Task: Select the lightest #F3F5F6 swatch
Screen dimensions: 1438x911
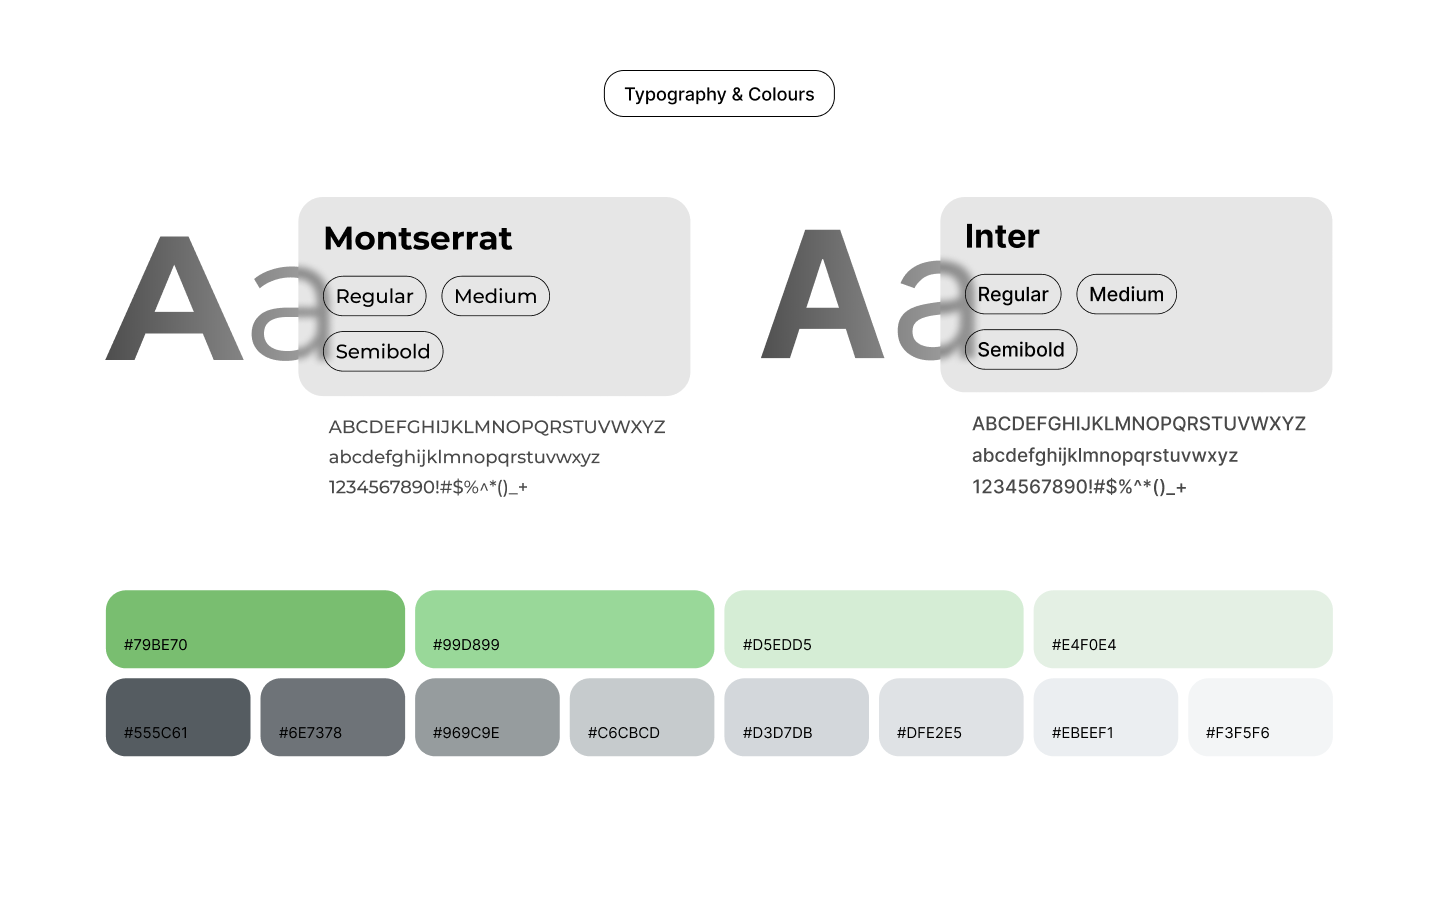Action: coord(1259,716)
